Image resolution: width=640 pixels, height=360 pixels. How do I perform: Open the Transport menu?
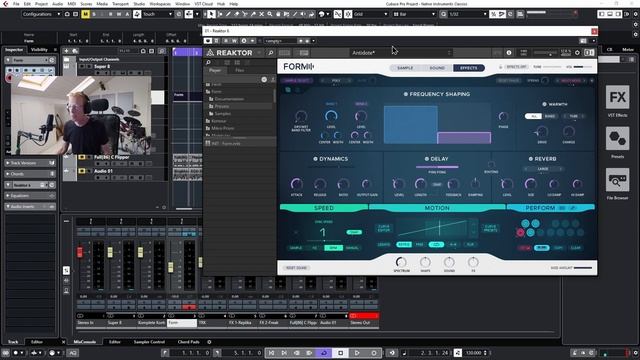[x=120, y=4]
